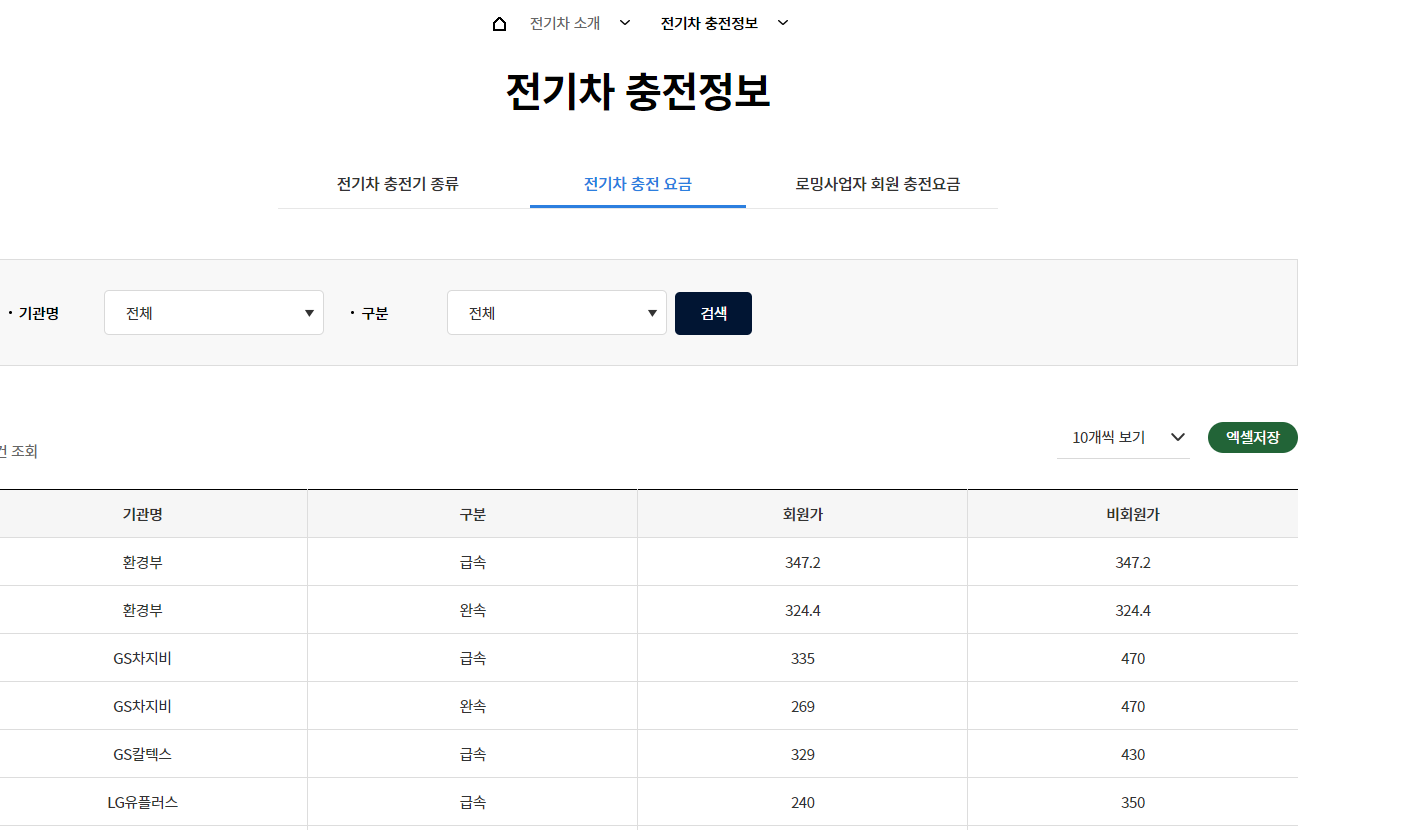Click the 회원가 column header
The image size is (1427, 830).
click(x=802, y=514)
